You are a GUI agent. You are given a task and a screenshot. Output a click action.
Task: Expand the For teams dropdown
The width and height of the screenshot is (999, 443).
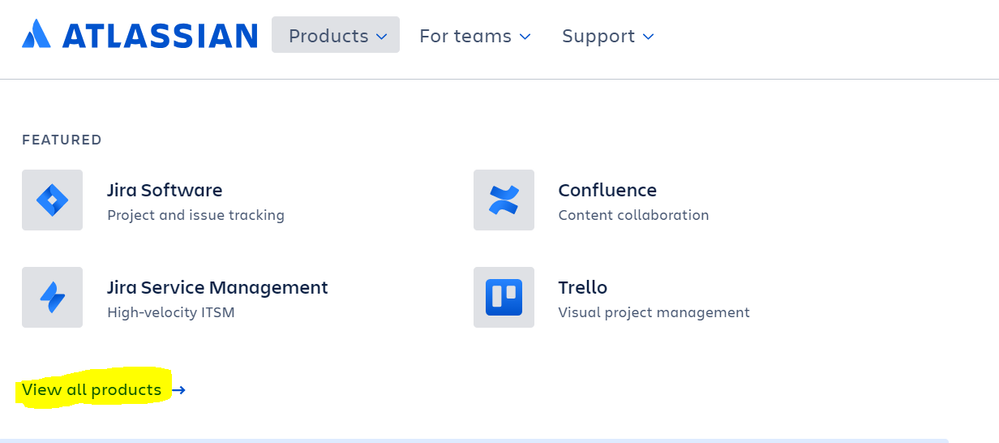(474, 36)
